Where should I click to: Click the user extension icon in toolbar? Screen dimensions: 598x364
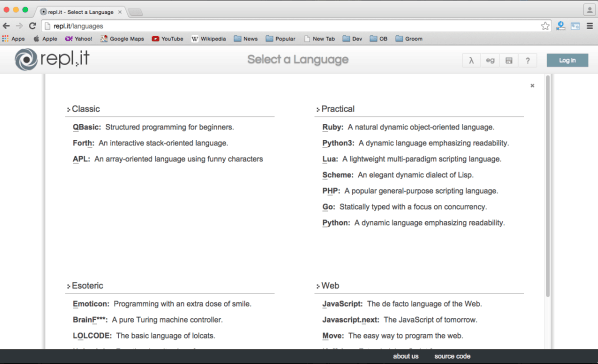point(561,26)
